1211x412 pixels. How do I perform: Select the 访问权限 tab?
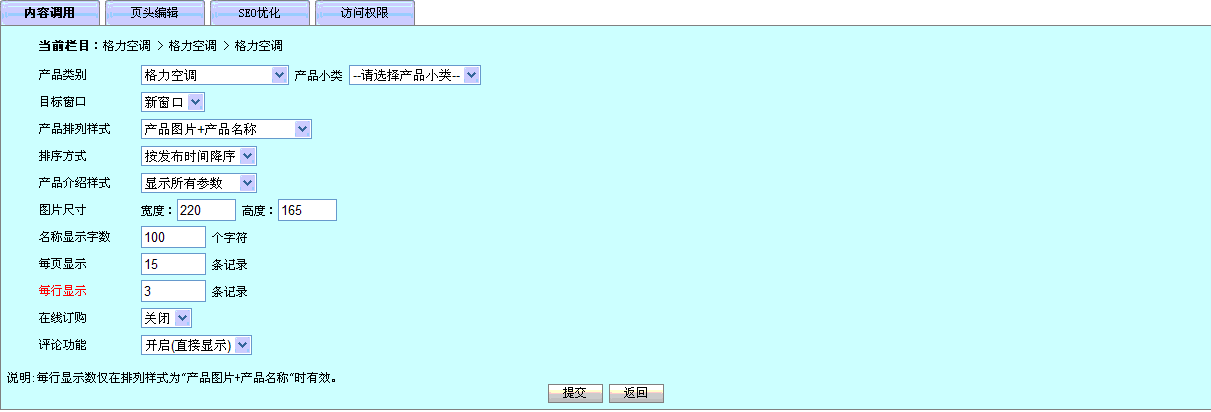(364, 13)
